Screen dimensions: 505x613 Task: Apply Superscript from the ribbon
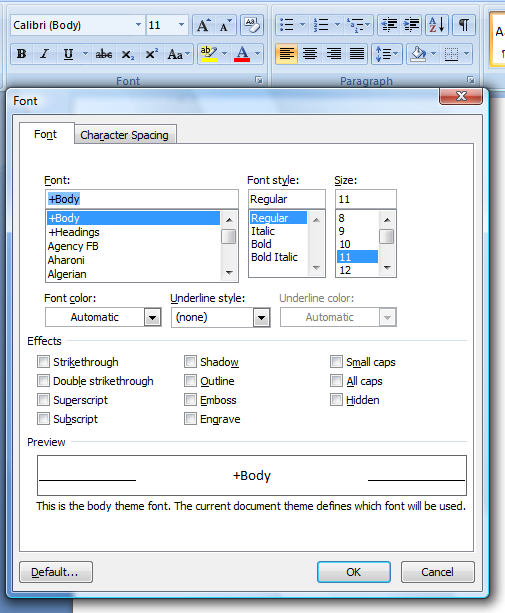[x=151, y=54]
